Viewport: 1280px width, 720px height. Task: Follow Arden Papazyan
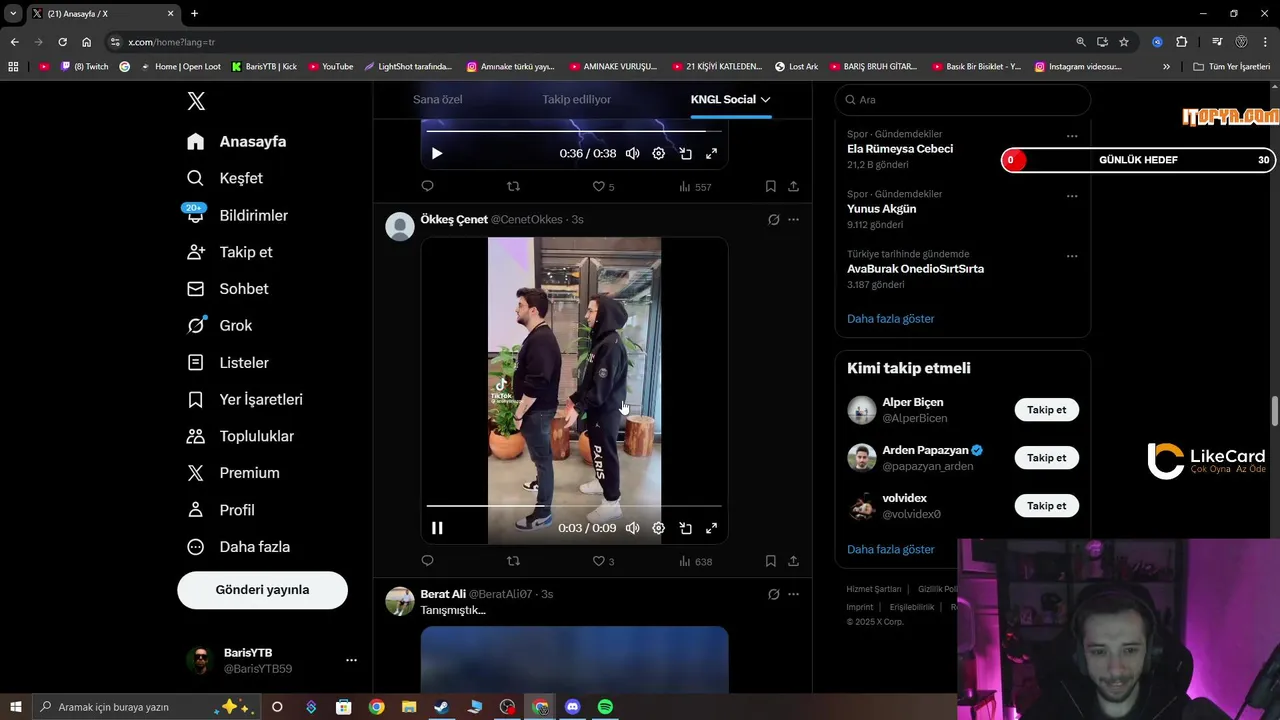point(1046,458)
